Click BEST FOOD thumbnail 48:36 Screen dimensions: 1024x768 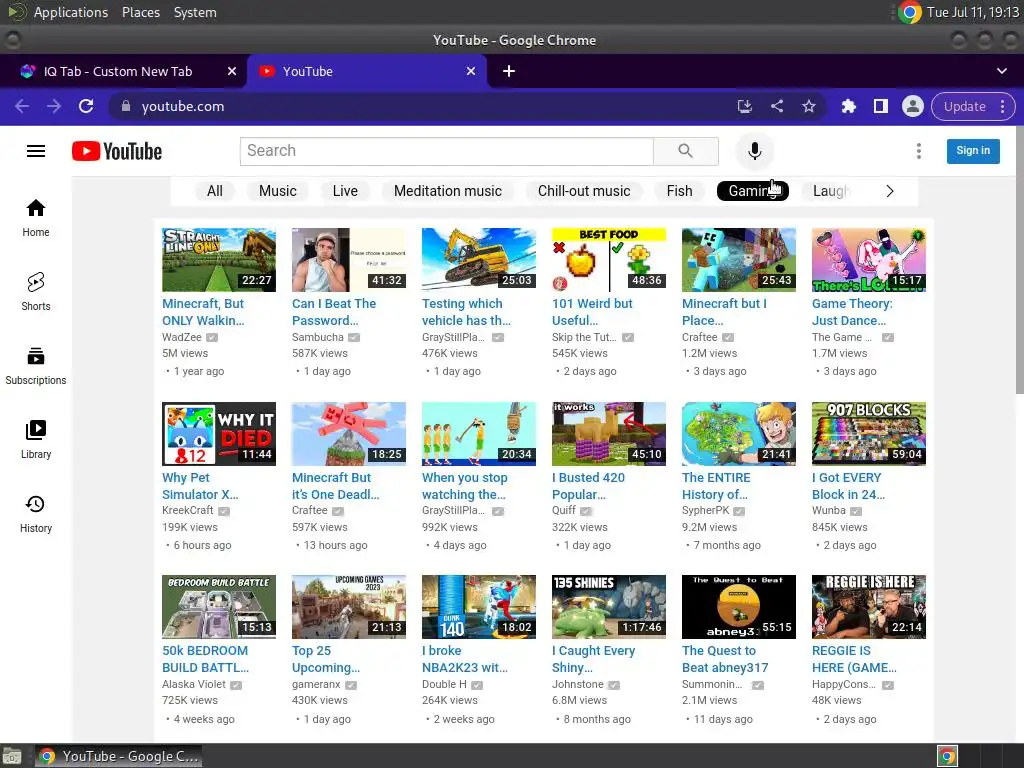609,260
